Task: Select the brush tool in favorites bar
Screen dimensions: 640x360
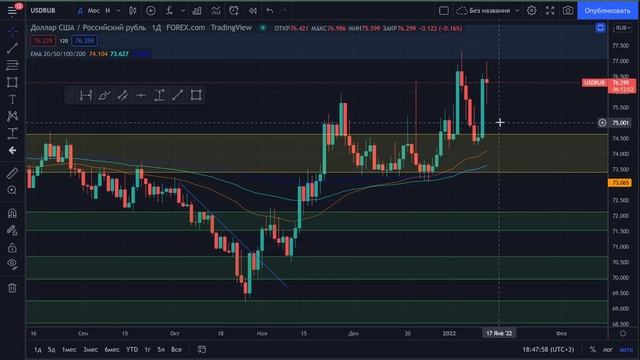Action: (x=104, y=96)
